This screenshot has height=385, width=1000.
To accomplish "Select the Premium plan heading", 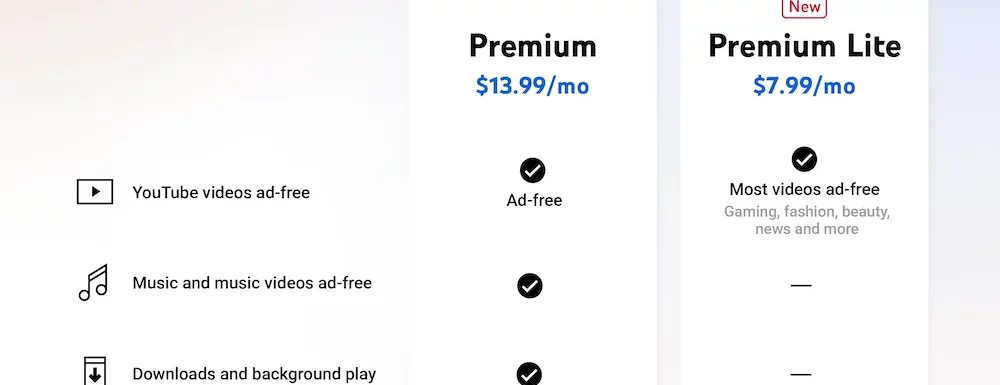I will (533, 47).
